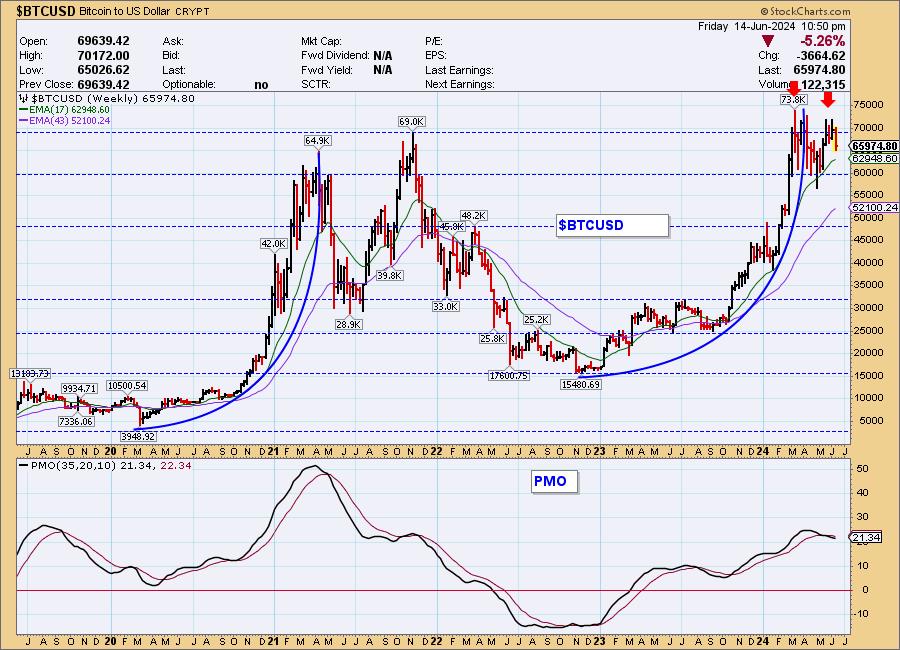900x650 pixels.
Task: Click the 9934.71 price label
Action: coord(79,389)
